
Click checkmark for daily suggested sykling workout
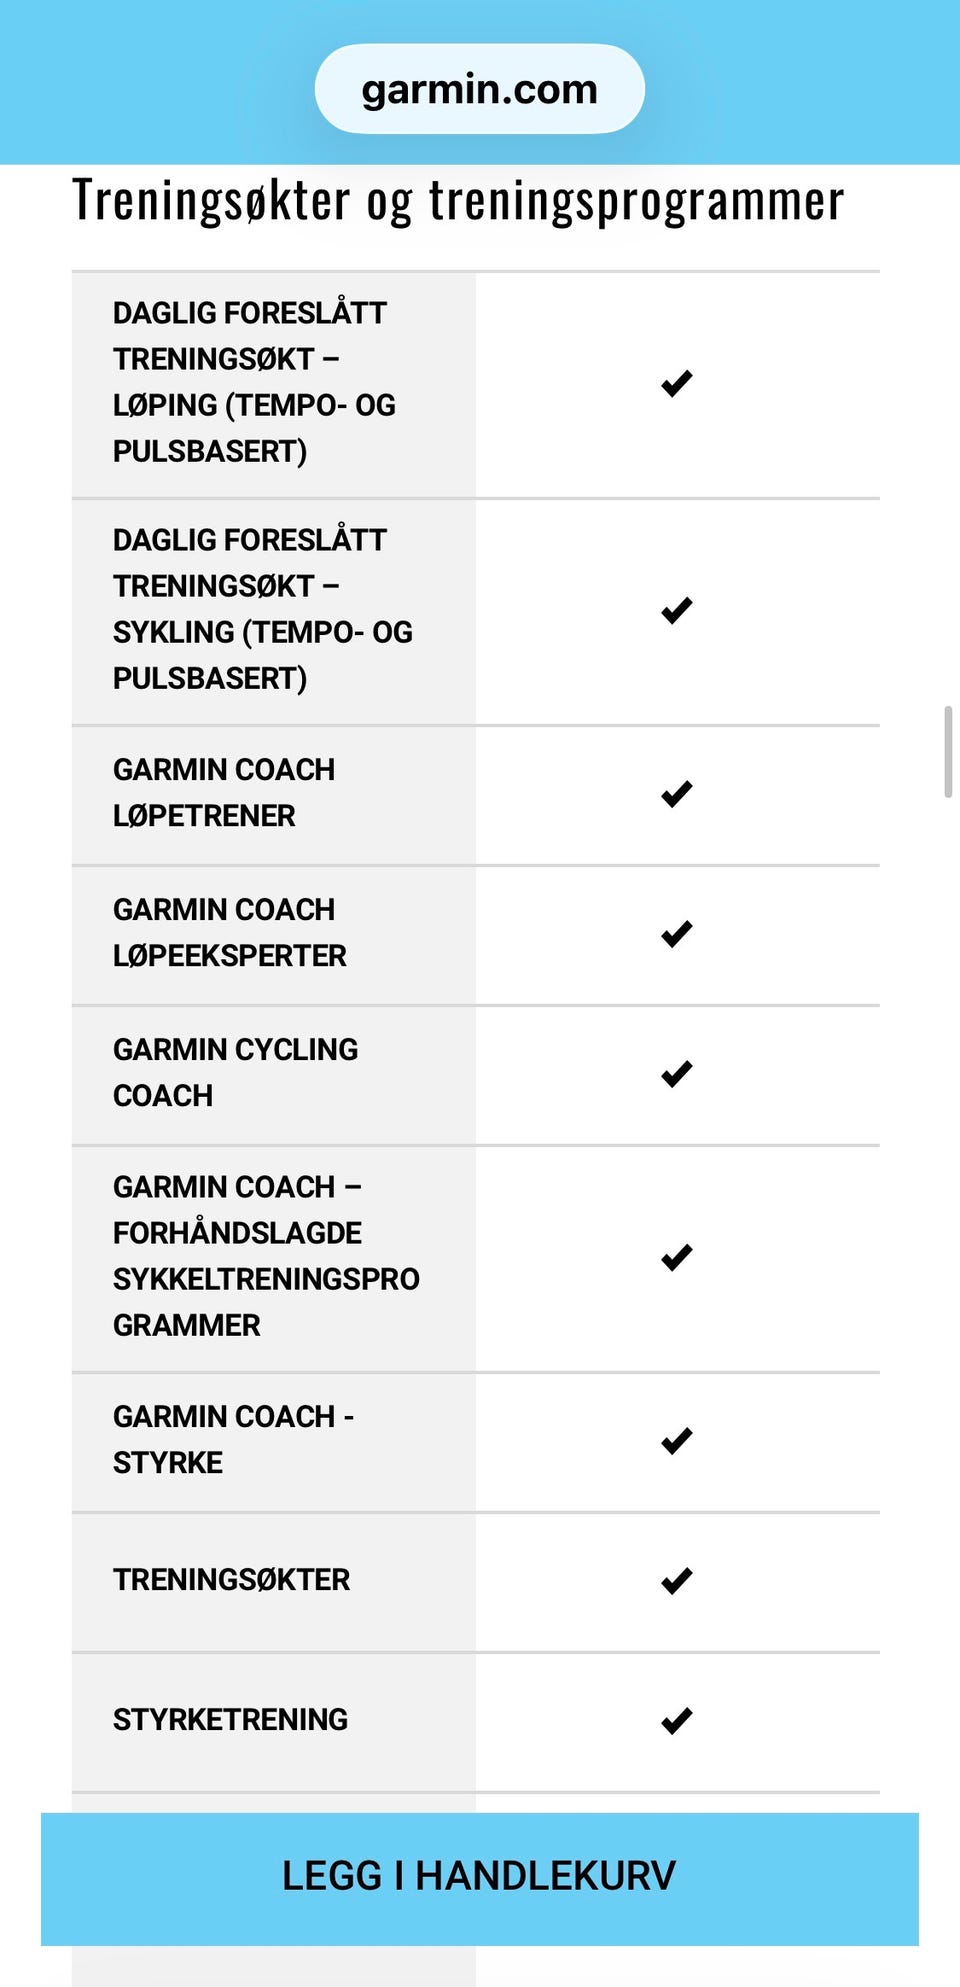677,610
